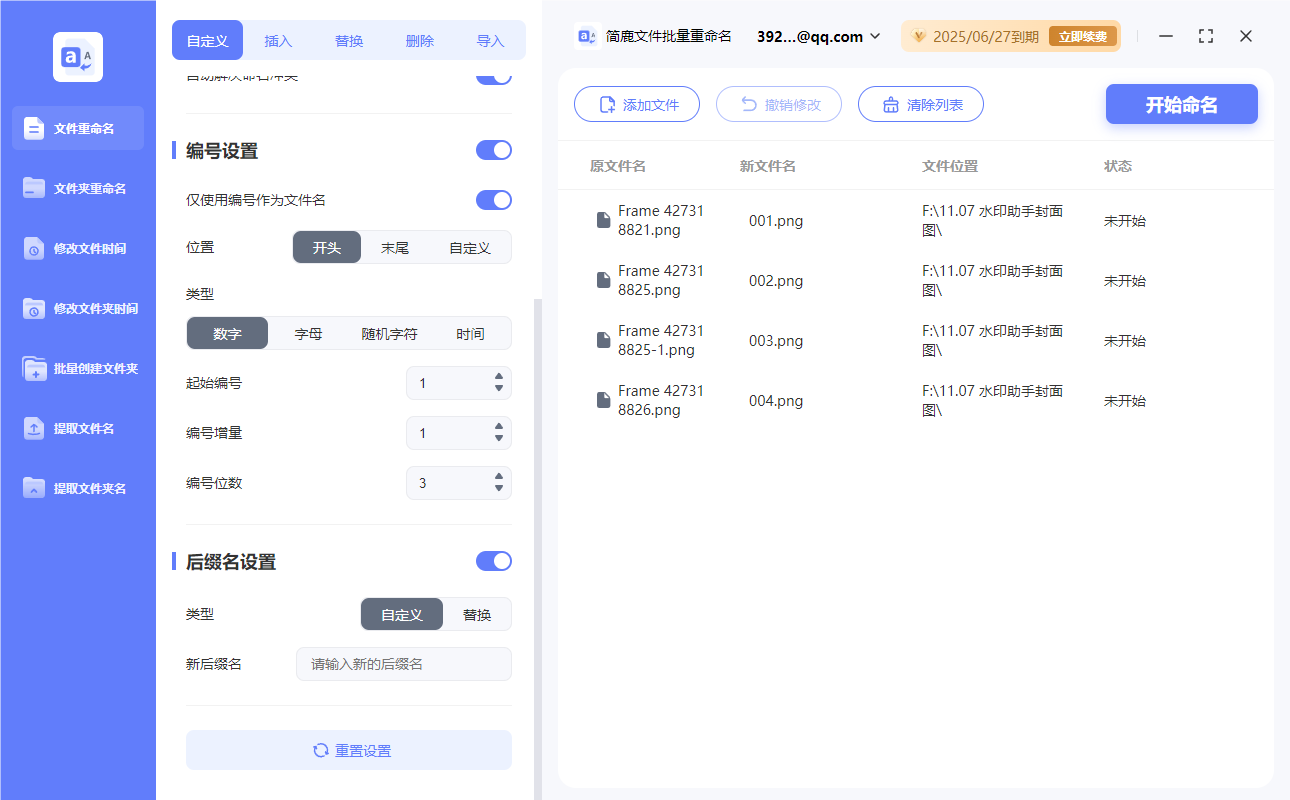The height and width of the screenshot is (800, 1290).
Task: Select 提取文件夹名 sidebar icon
Action: click(77, 488)
